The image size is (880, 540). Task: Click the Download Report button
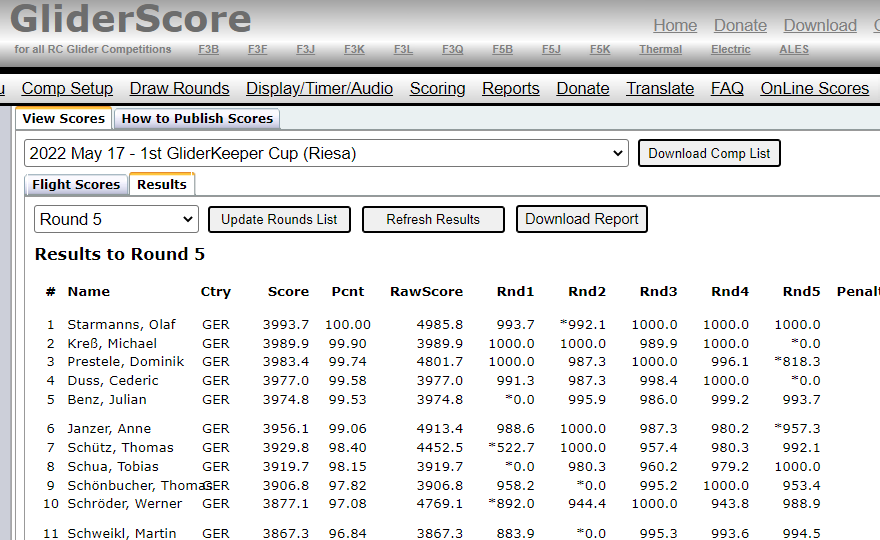pyautogui.click(x=581, y=219)
